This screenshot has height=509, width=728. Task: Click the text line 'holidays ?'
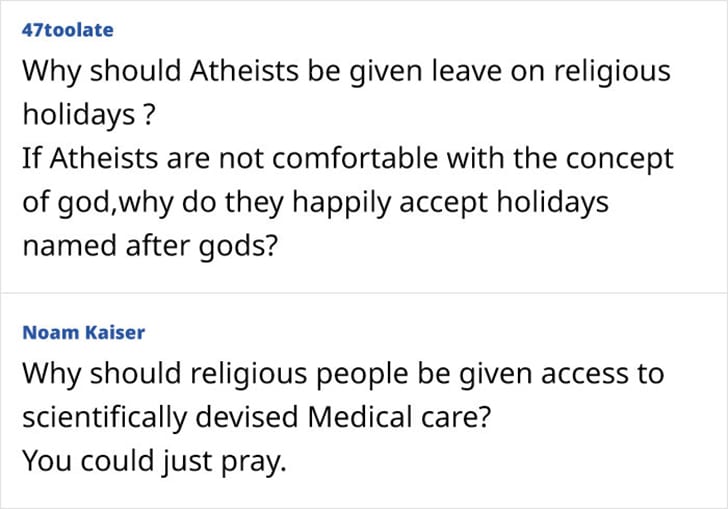pyautogui.click(x=88, y=115)
